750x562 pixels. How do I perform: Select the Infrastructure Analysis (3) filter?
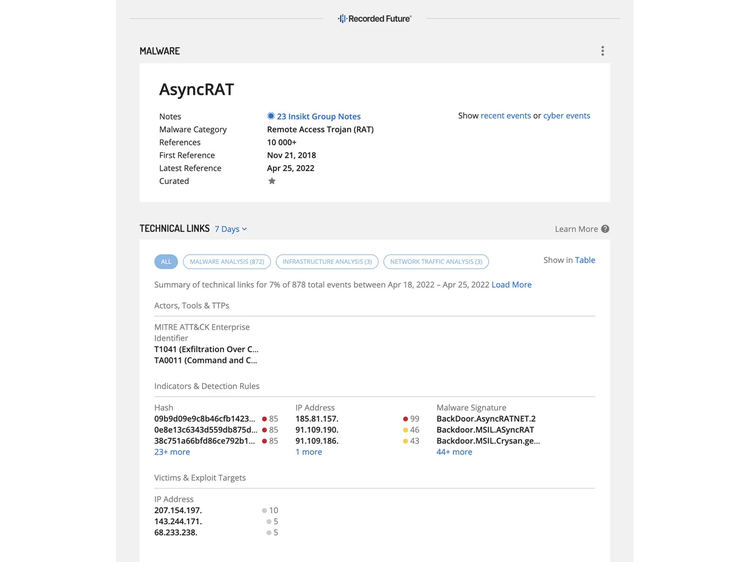327,261
